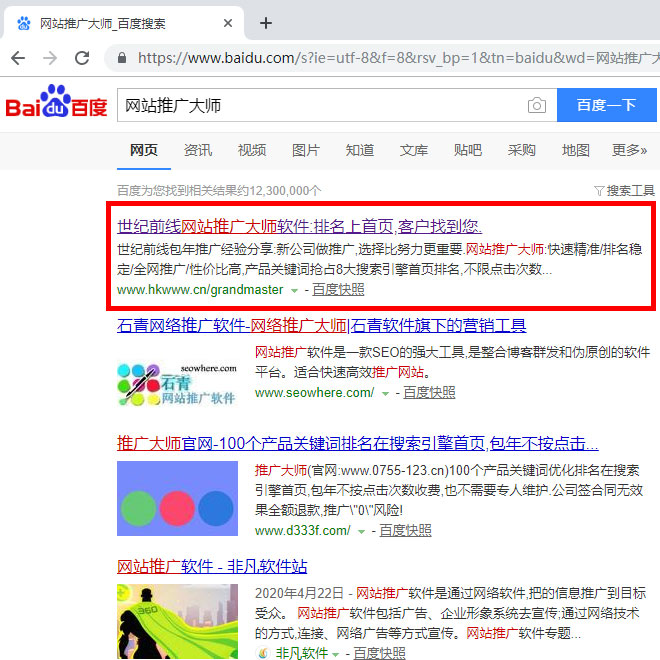
Task: Click the Baidu paw favicon in tab
Action: (x=24, y=23)
